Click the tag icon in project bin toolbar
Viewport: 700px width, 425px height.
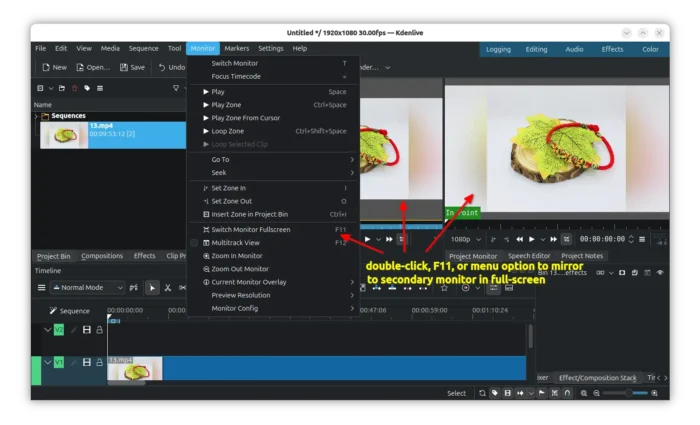pyautogui.click(x=87, y=88)
